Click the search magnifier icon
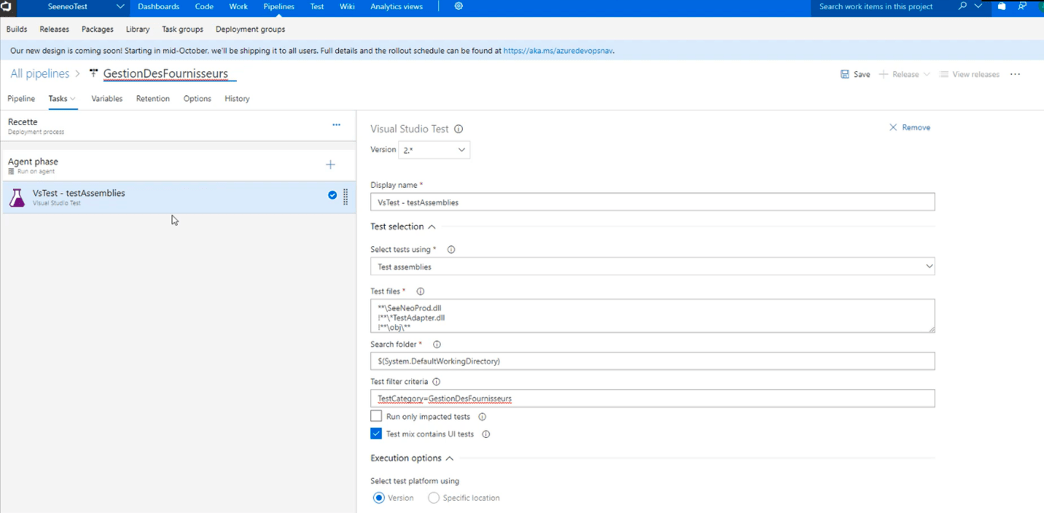The width and height of the screenshot is (1044, 513). coord(962,6)
